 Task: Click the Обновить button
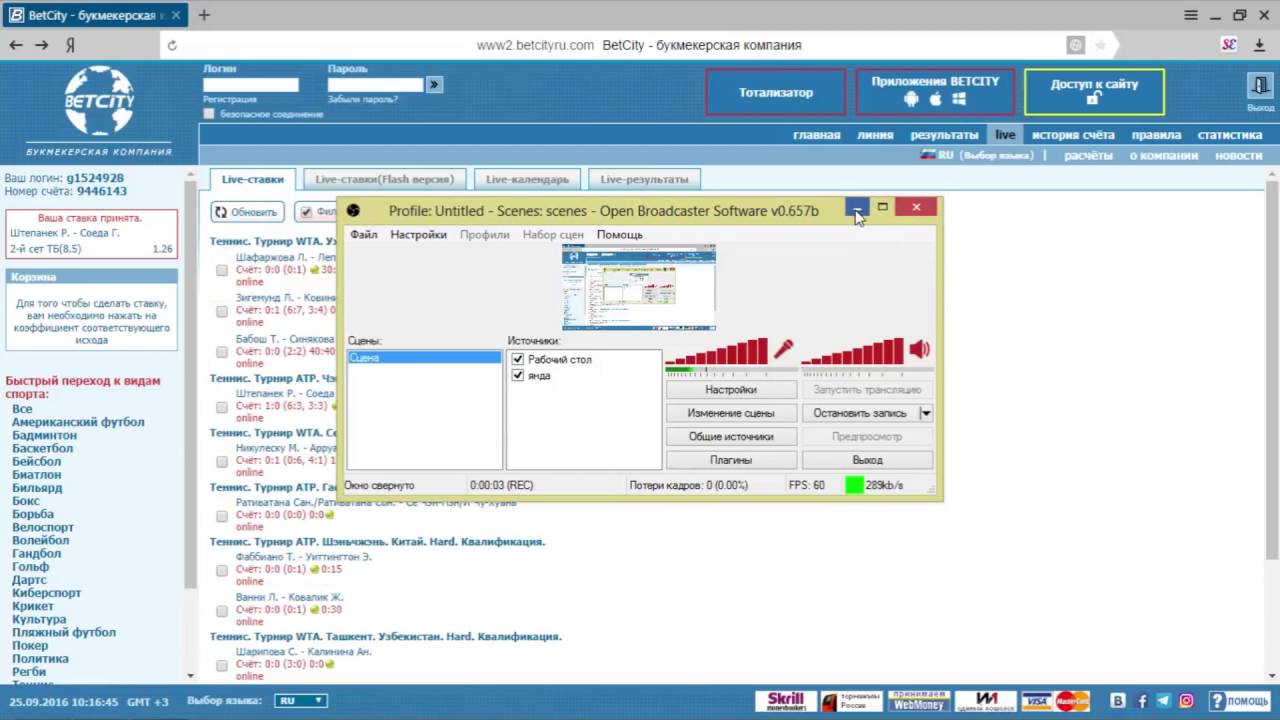click(247, 212)
